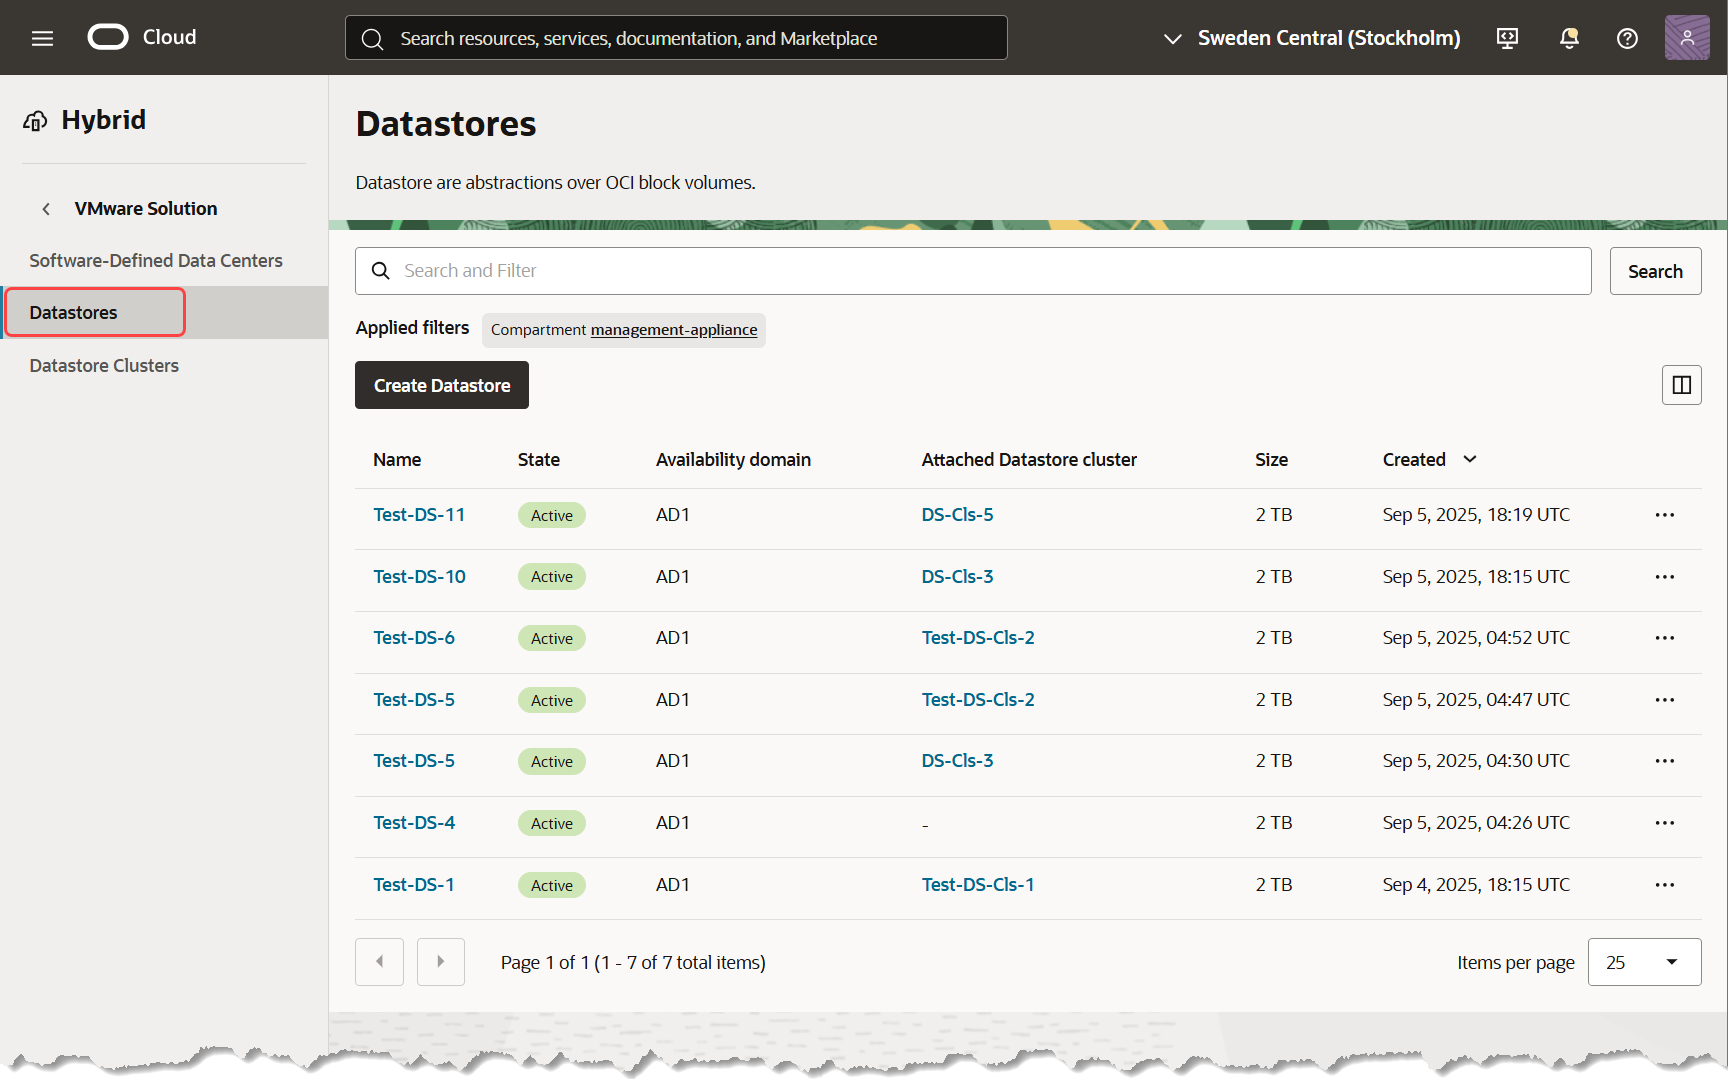Click inside the Search and Filter field
The width and height of the screenshot is (1728, 1079).
point(700,271)
